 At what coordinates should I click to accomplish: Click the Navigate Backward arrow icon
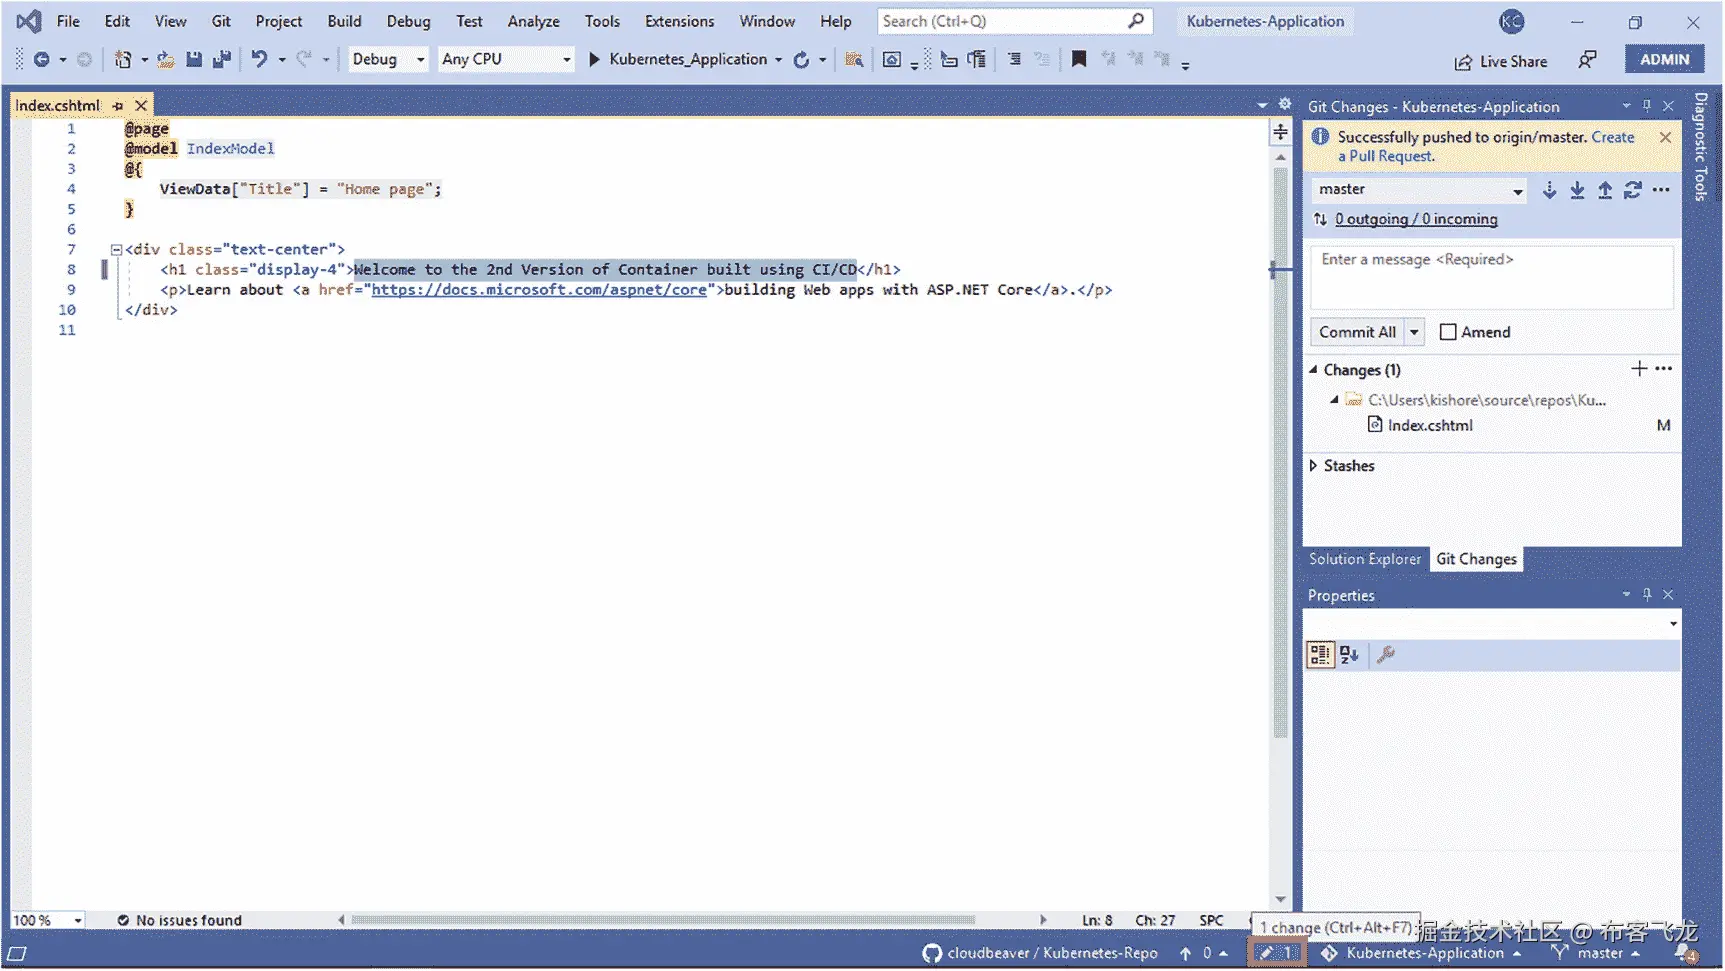(41, 60)
